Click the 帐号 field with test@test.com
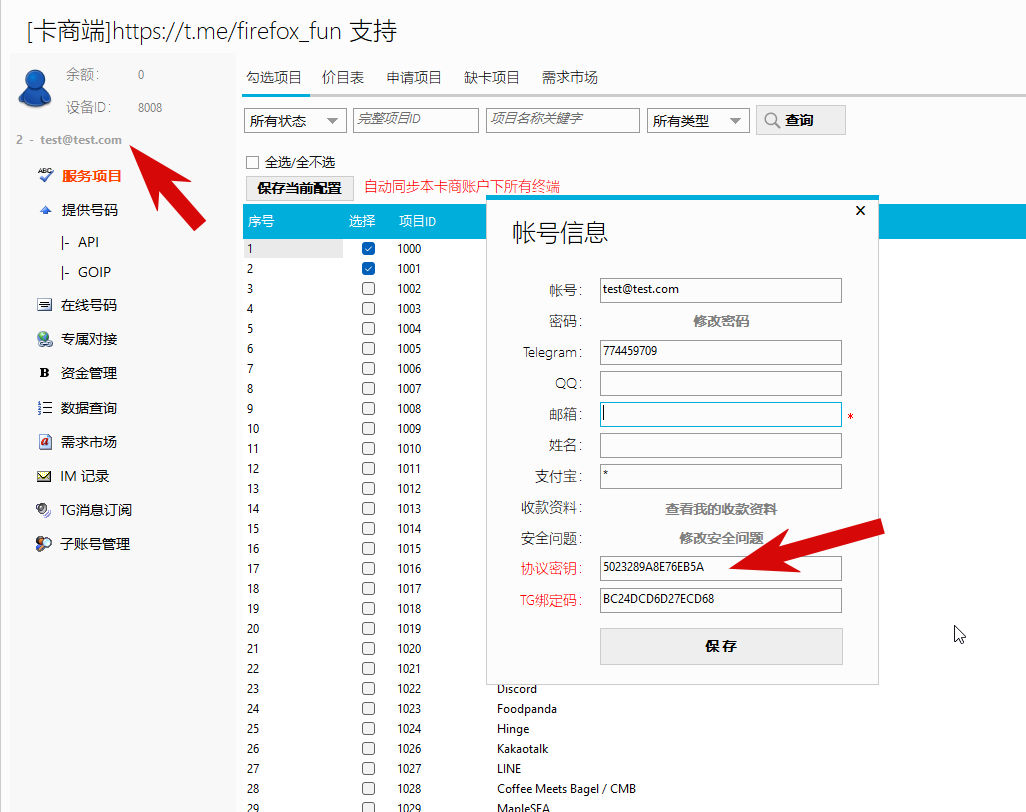The image size is (1026, 812). (720, 290)
